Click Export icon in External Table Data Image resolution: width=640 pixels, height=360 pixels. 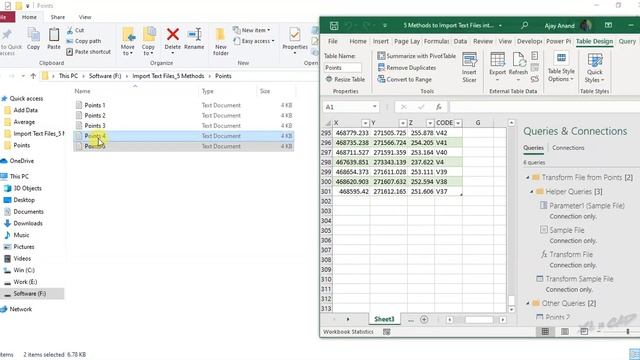(x=497, y=60)
